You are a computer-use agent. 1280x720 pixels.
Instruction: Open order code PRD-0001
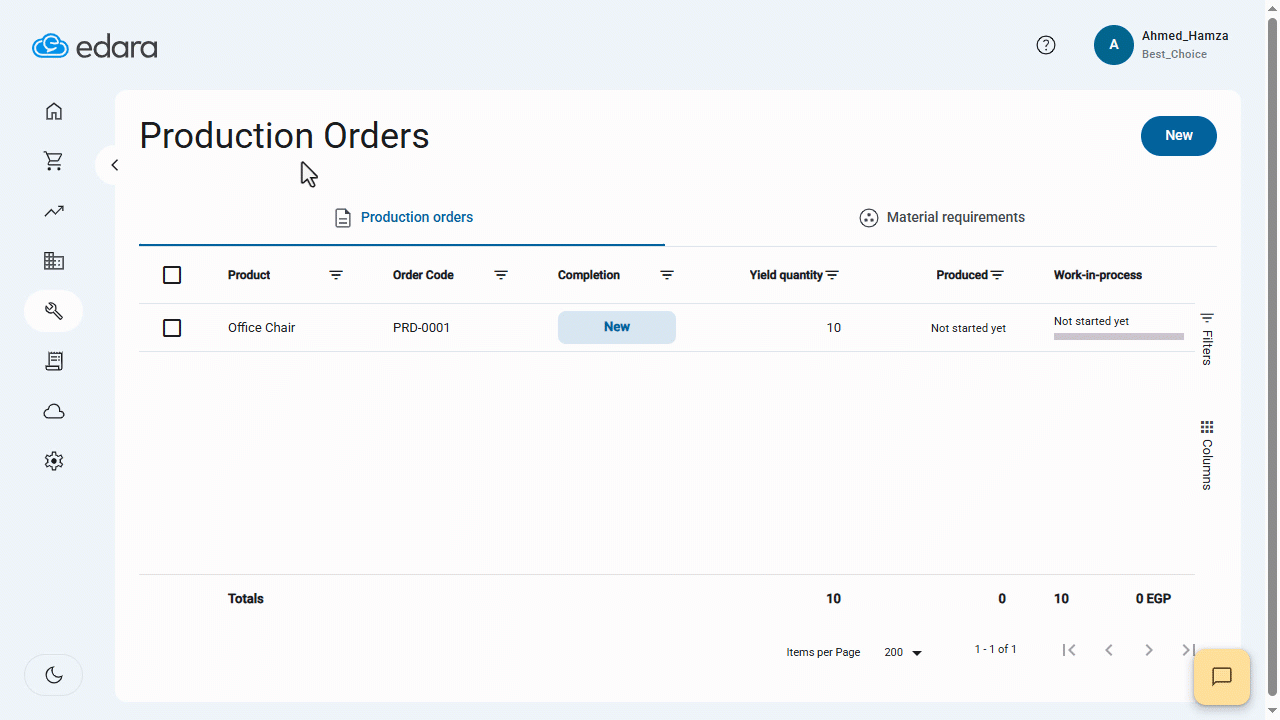pos(421,328)
